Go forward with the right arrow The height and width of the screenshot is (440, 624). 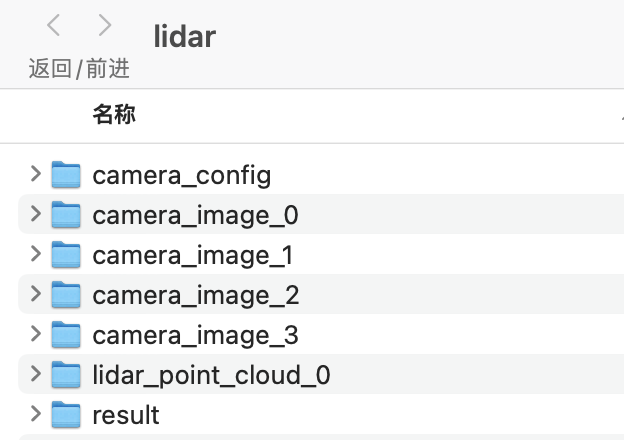[x=105, y=26]
